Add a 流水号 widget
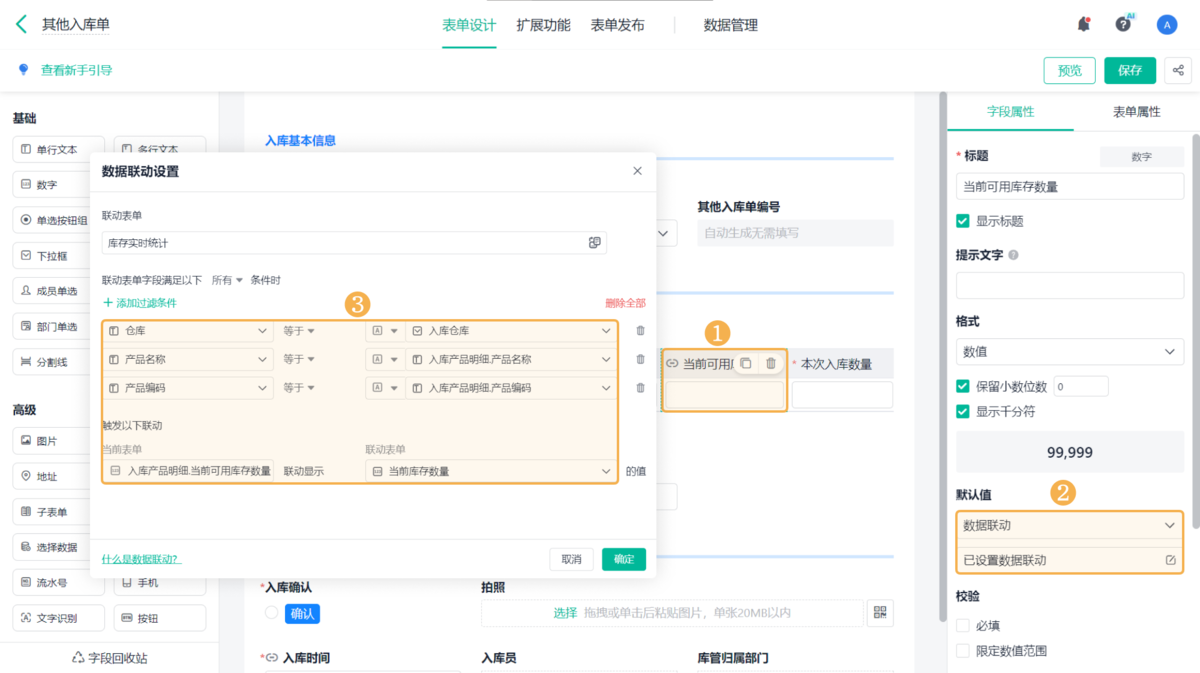 pos(59,582)
